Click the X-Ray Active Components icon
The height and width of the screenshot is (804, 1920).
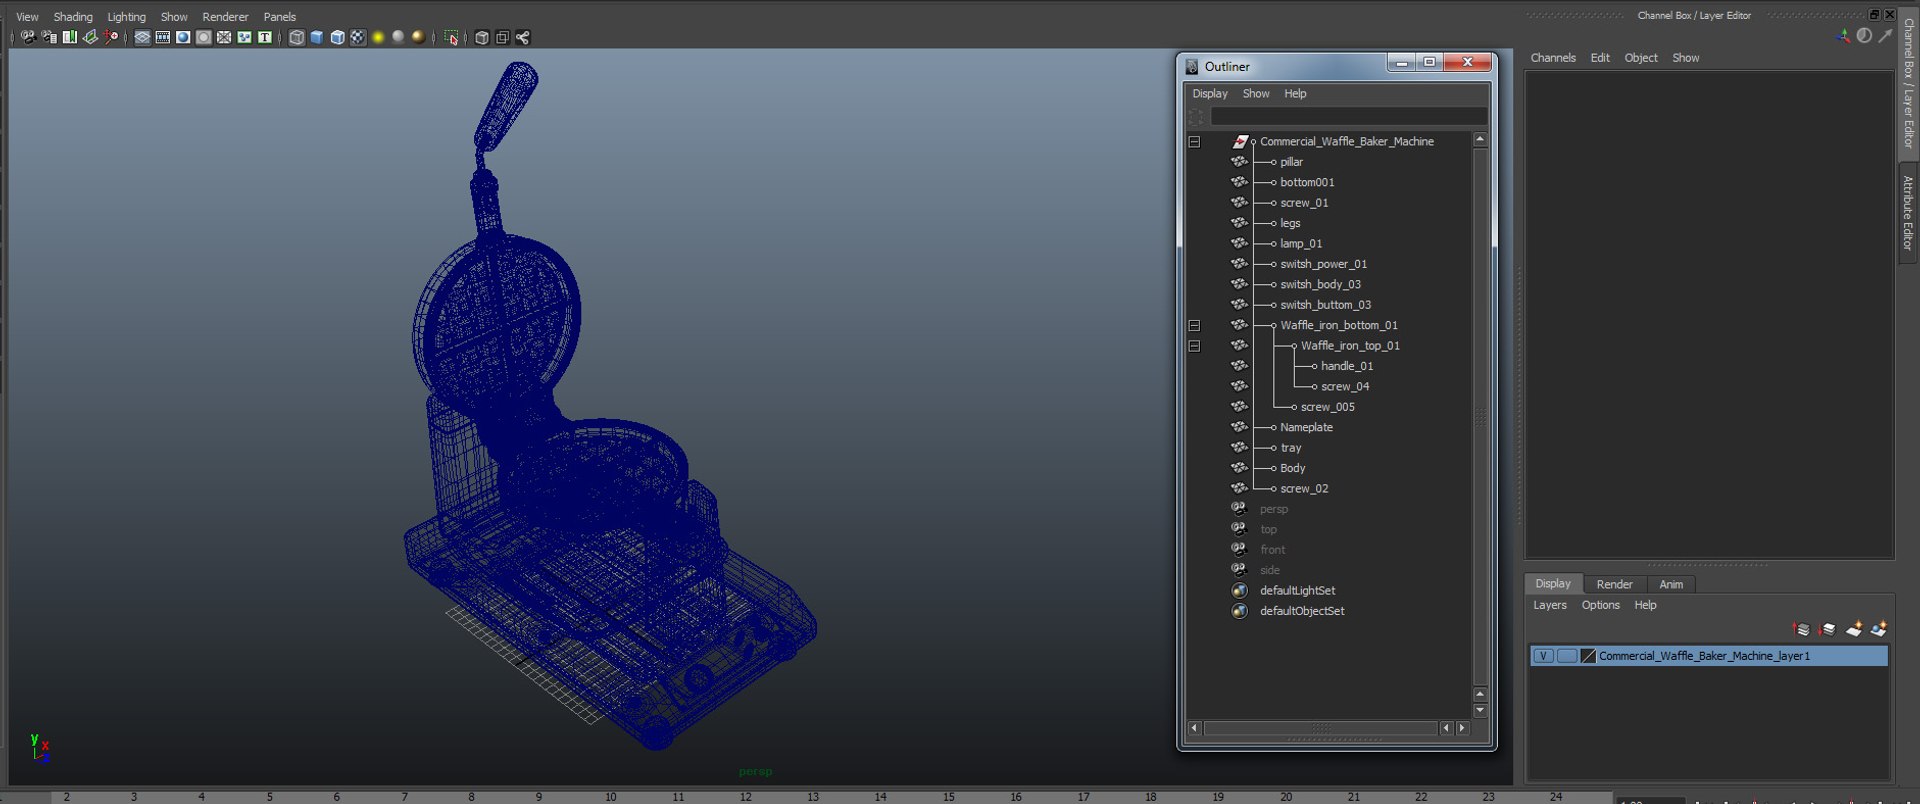point(502,37)
